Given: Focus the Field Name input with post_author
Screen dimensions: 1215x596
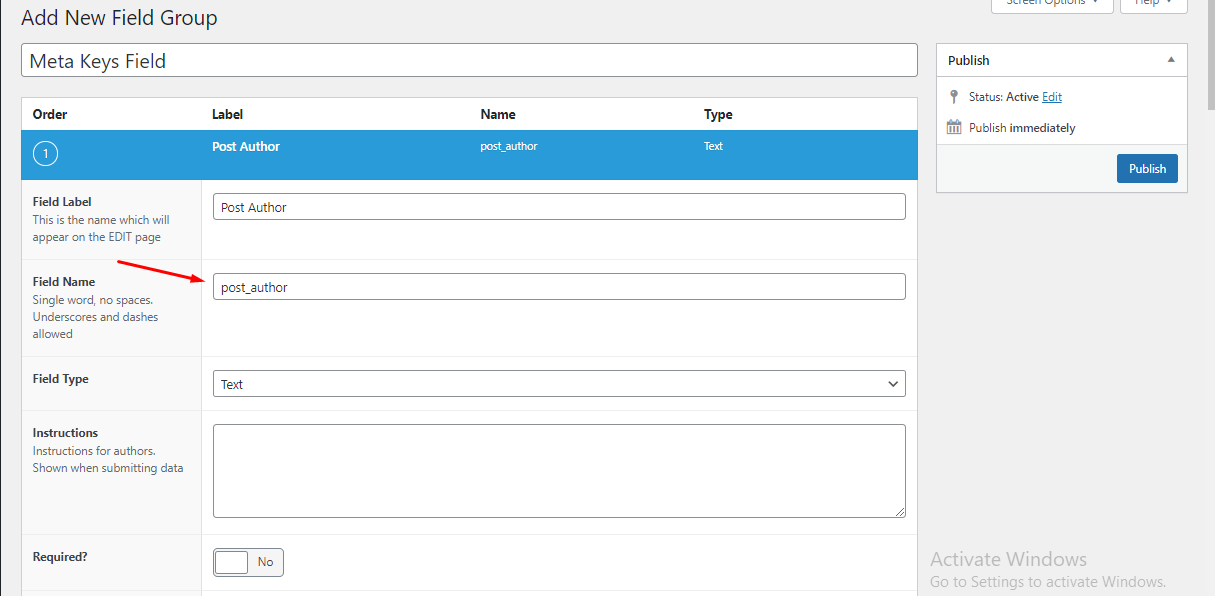Looking at the screenshot, I should pos(559,287).
